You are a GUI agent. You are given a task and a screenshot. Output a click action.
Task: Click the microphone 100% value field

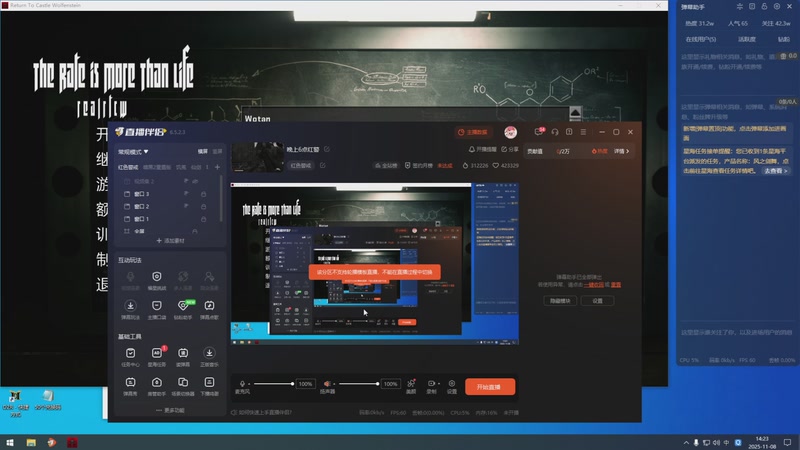(305, 384)
